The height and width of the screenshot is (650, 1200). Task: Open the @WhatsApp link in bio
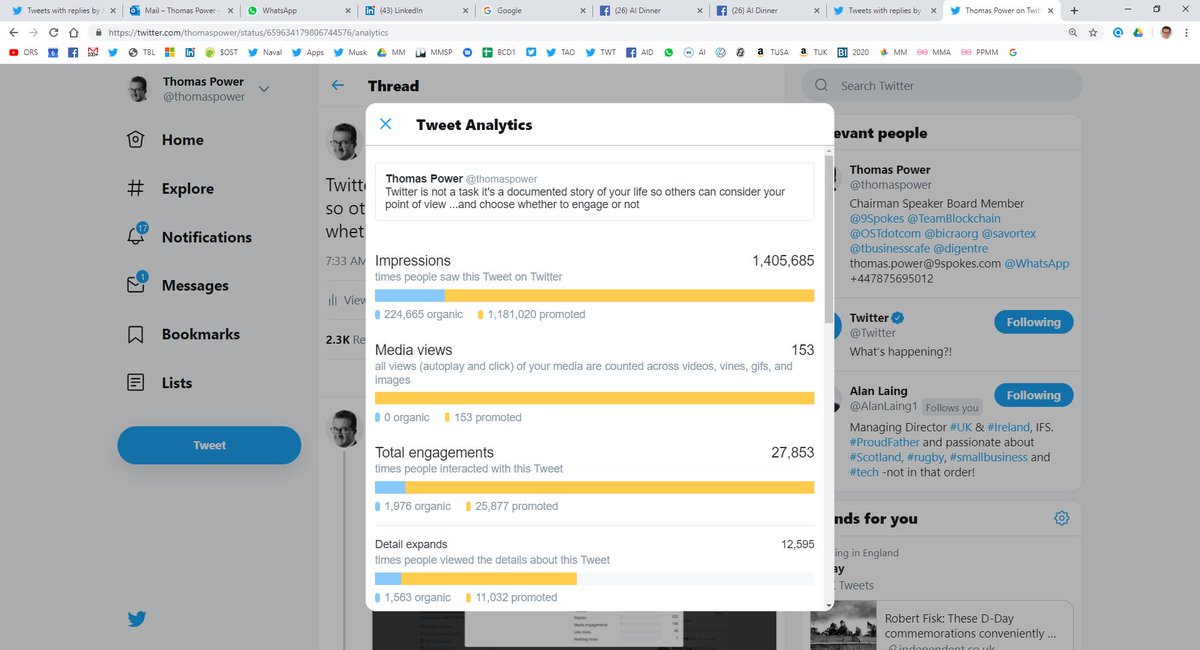[x=1036, y=263]
